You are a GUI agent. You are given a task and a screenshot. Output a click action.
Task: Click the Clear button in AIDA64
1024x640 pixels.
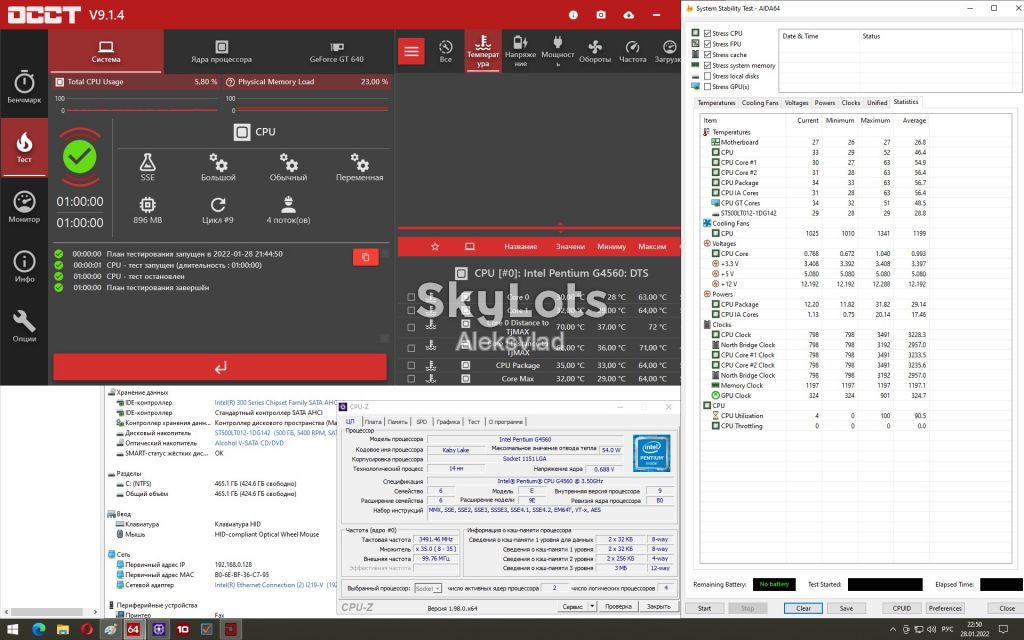tap(803, 608)
